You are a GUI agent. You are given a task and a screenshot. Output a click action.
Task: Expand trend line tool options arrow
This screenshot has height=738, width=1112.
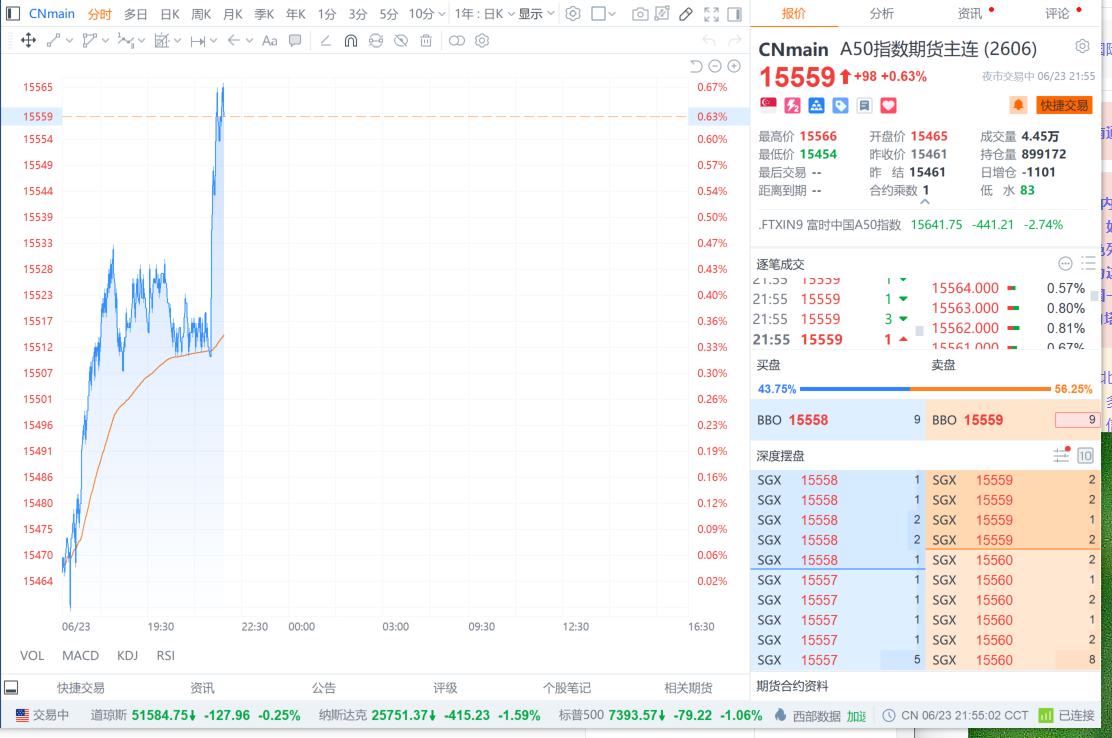[x=70, y=40]
